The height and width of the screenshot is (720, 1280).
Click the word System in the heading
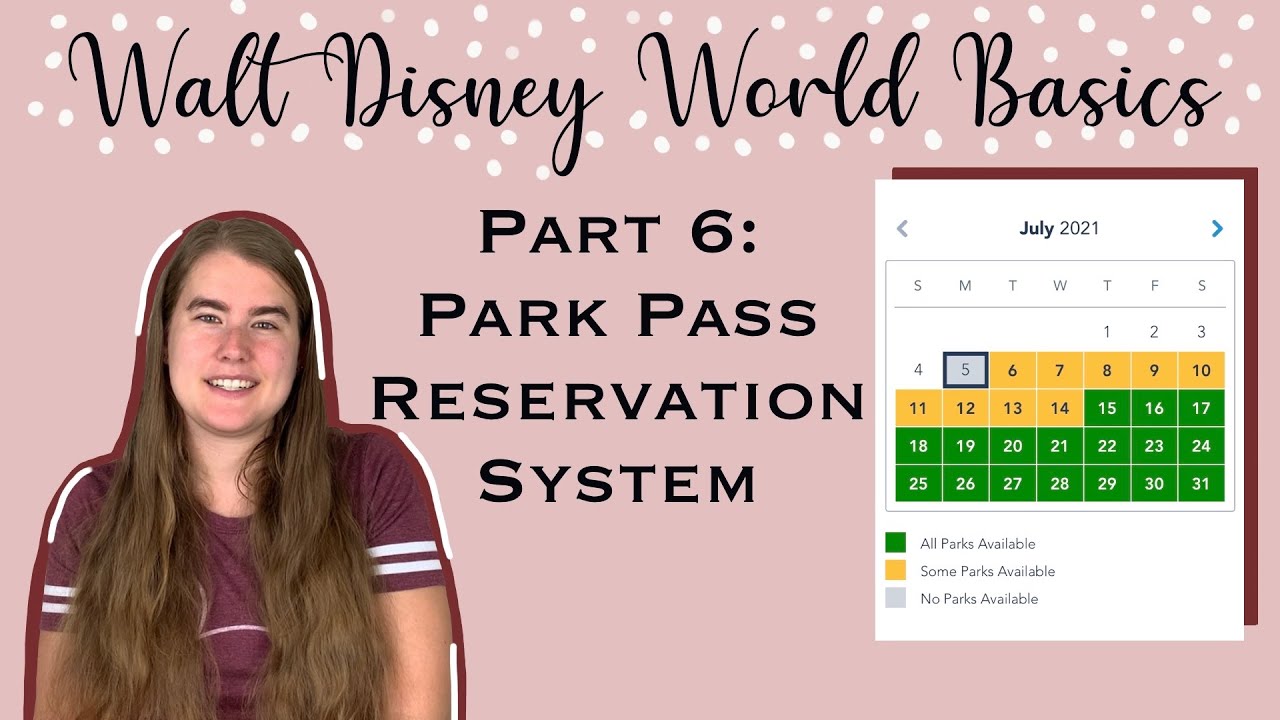coord(617,481)
